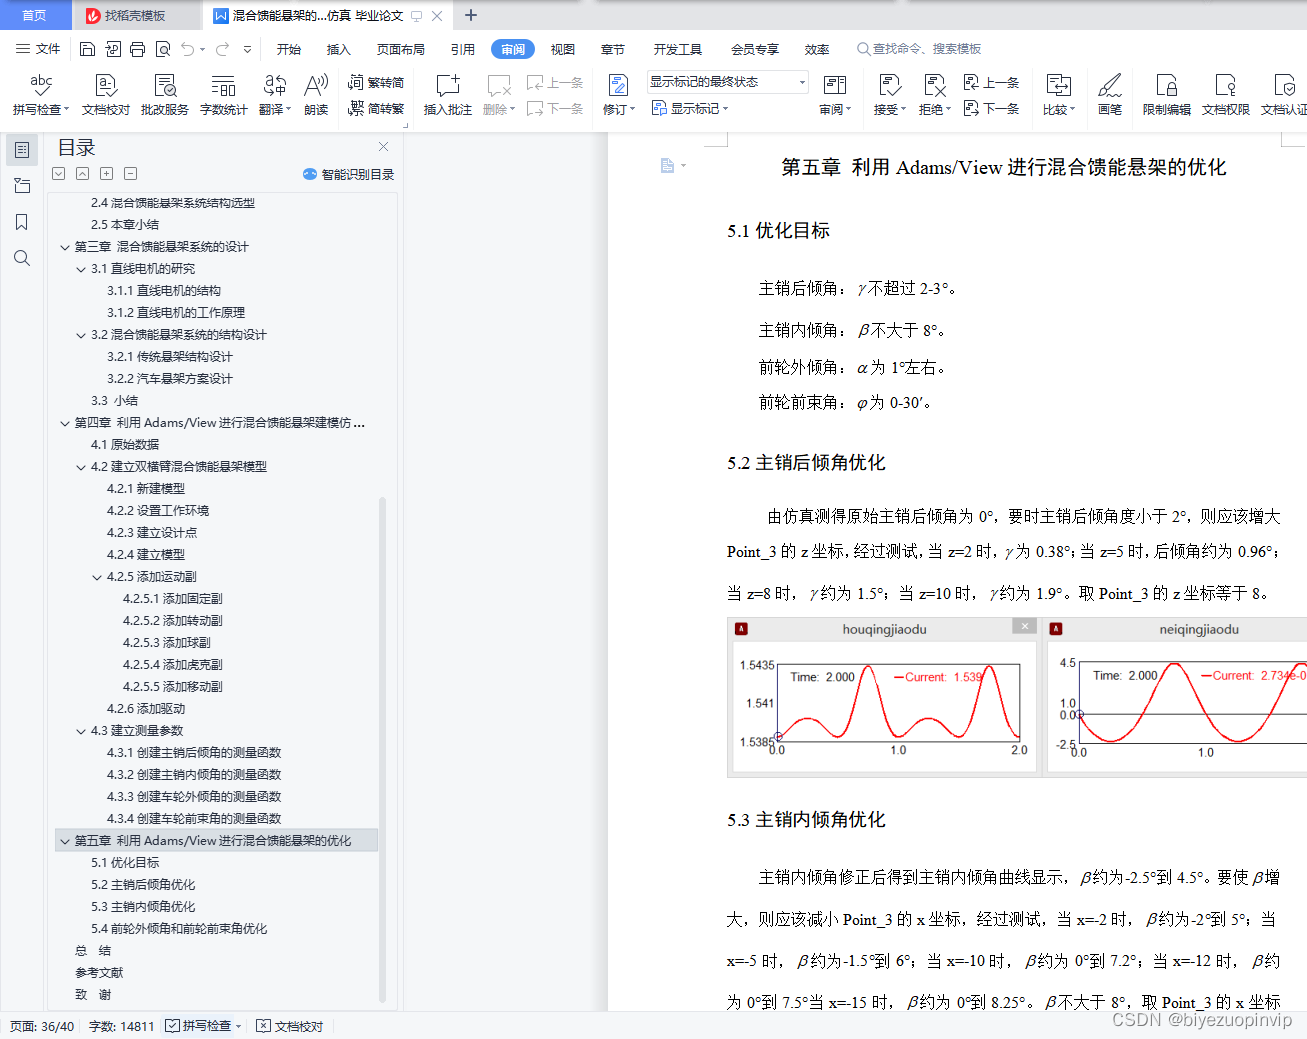Screen dimensions: 1307x1039
Task: Insert a comment with 插入批注
Action: (447, 95)
